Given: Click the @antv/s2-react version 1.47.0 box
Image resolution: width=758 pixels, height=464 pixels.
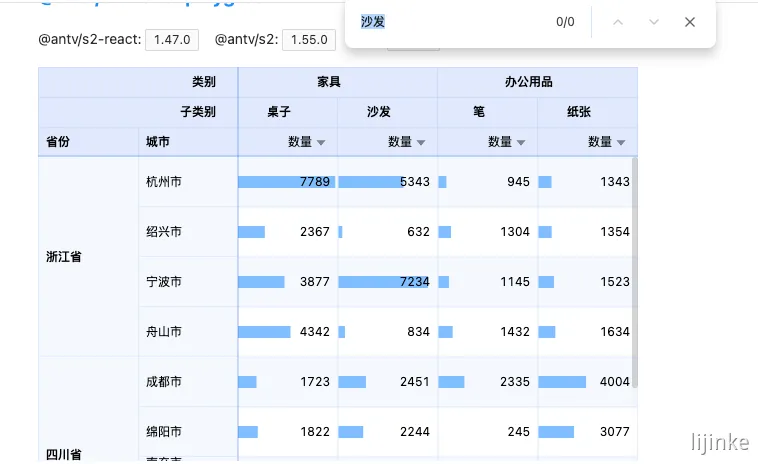Looking at the screenshot, I should [x=172, y=40].
